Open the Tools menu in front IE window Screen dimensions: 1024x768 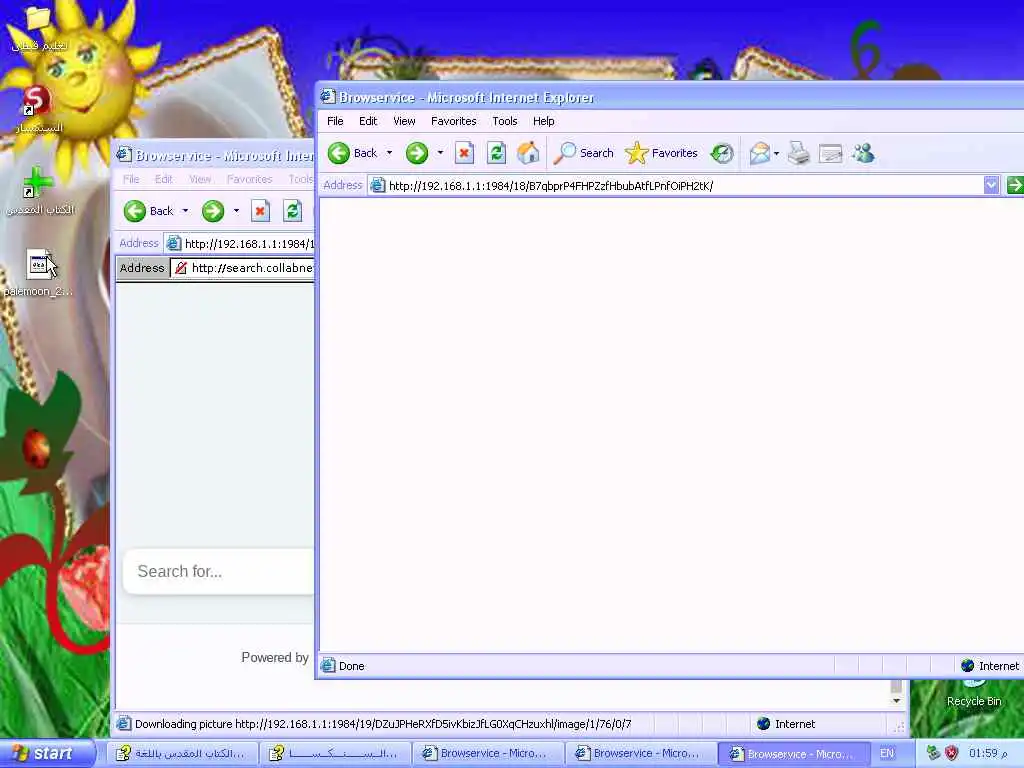[505, 121]
